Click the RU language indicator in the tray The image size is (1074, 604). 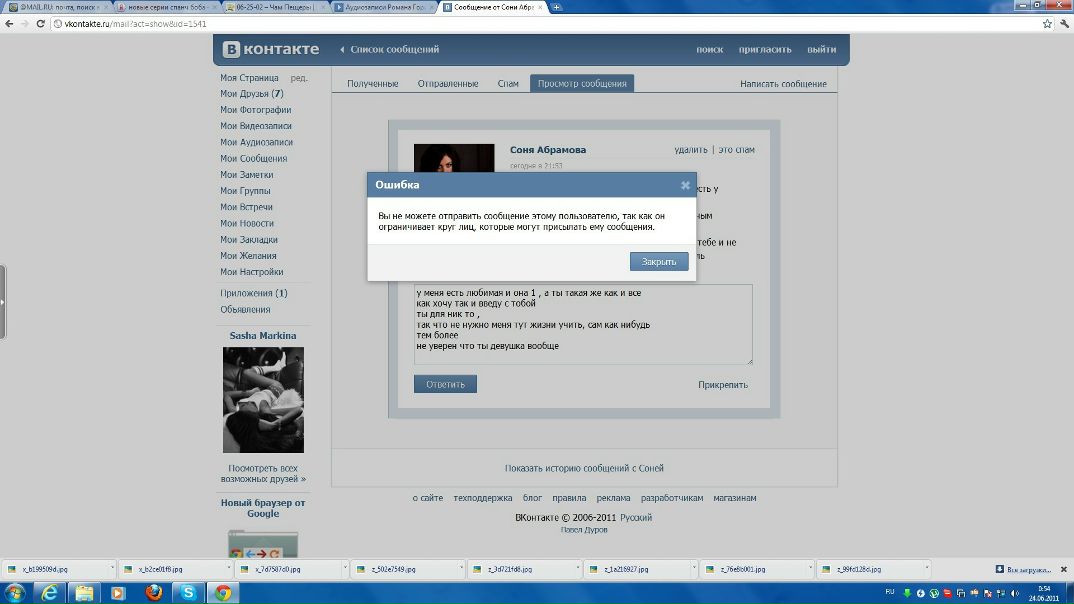pyautogui.click(x=890, y=592)
